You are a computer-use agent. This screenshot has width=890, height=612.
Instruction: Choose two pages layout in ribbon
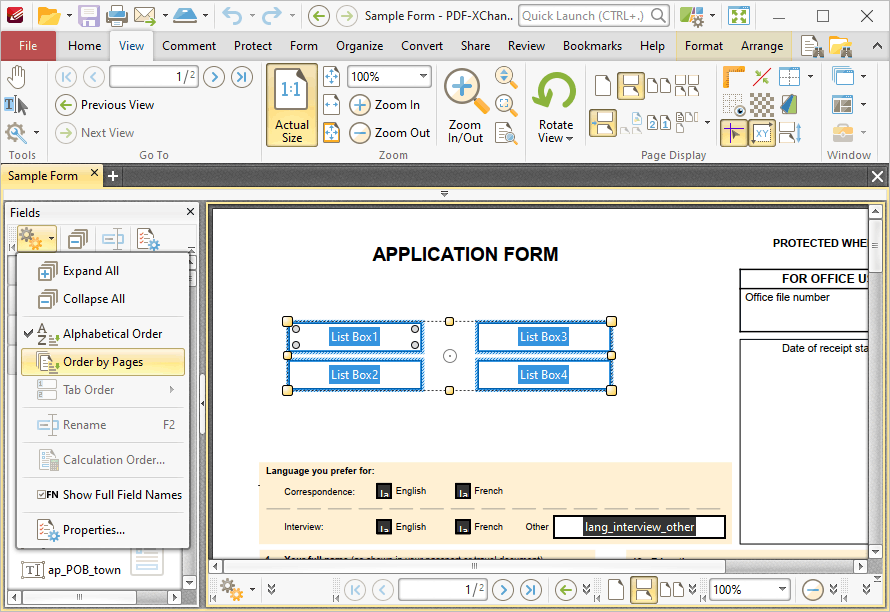pyautogui.click(x=659, y=86)
